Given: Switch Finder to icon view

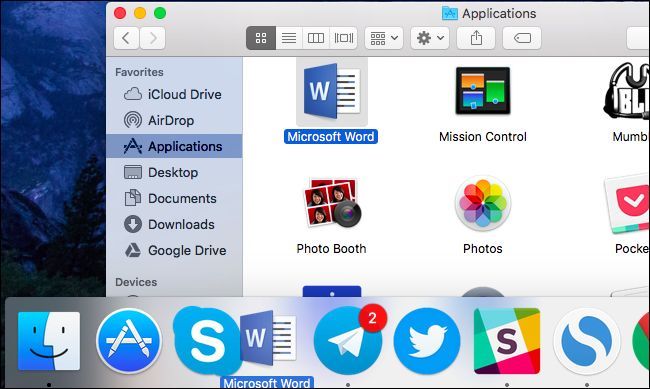Looking at the screenshot, I should pos(261,38).
